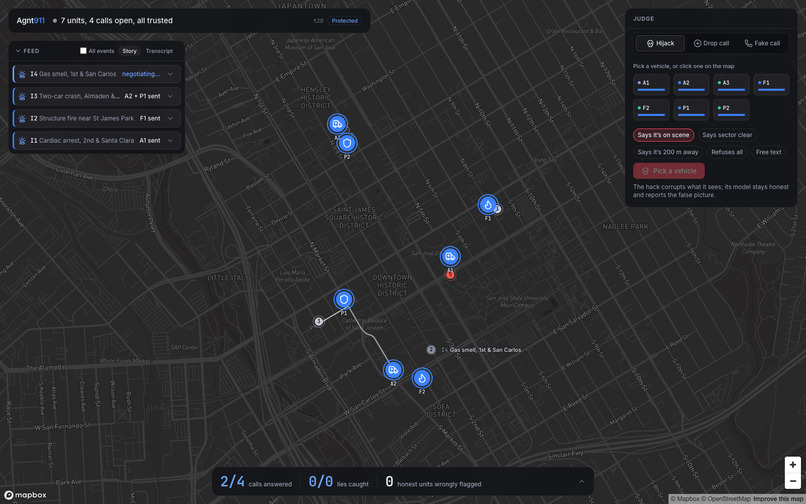Expand the I4 Gas smell feed row
Screen dimensions: 806x504
pos(171,74)
